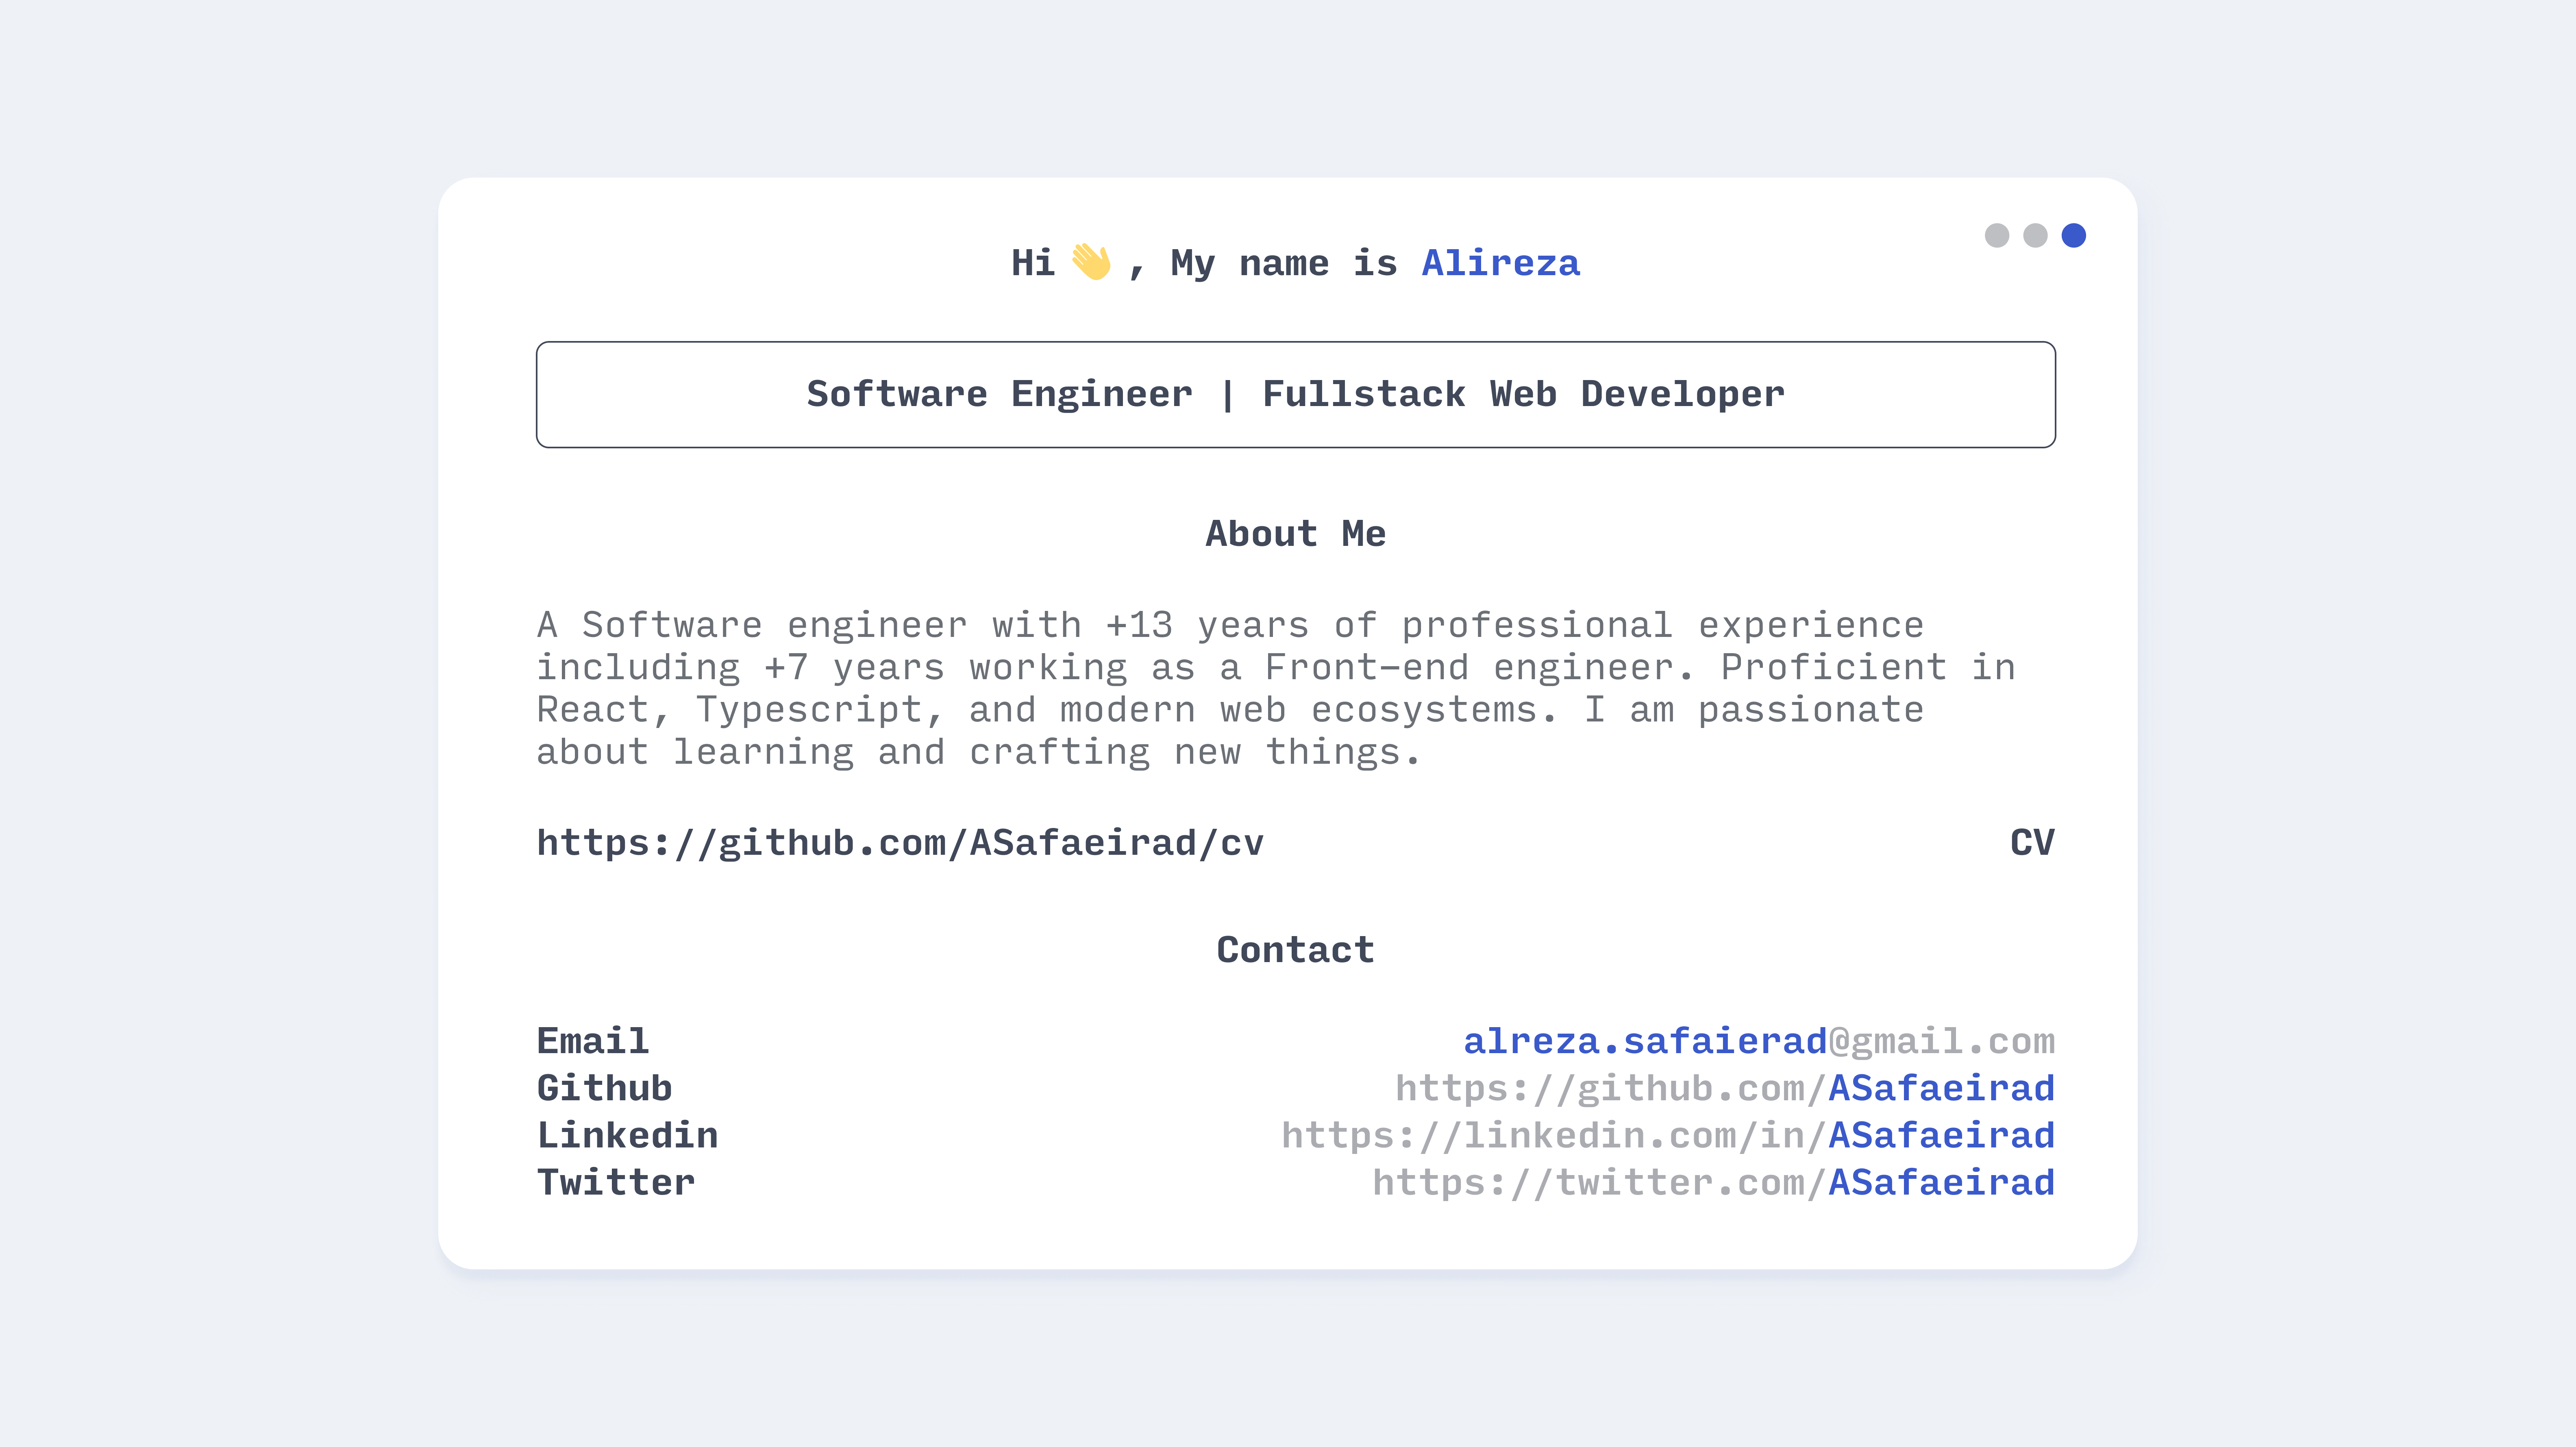Viewport: 2576px width, 1447px height.
Task: Click the Software Engineer title box
Action: pyautogui.click(x=1295, y=394)
